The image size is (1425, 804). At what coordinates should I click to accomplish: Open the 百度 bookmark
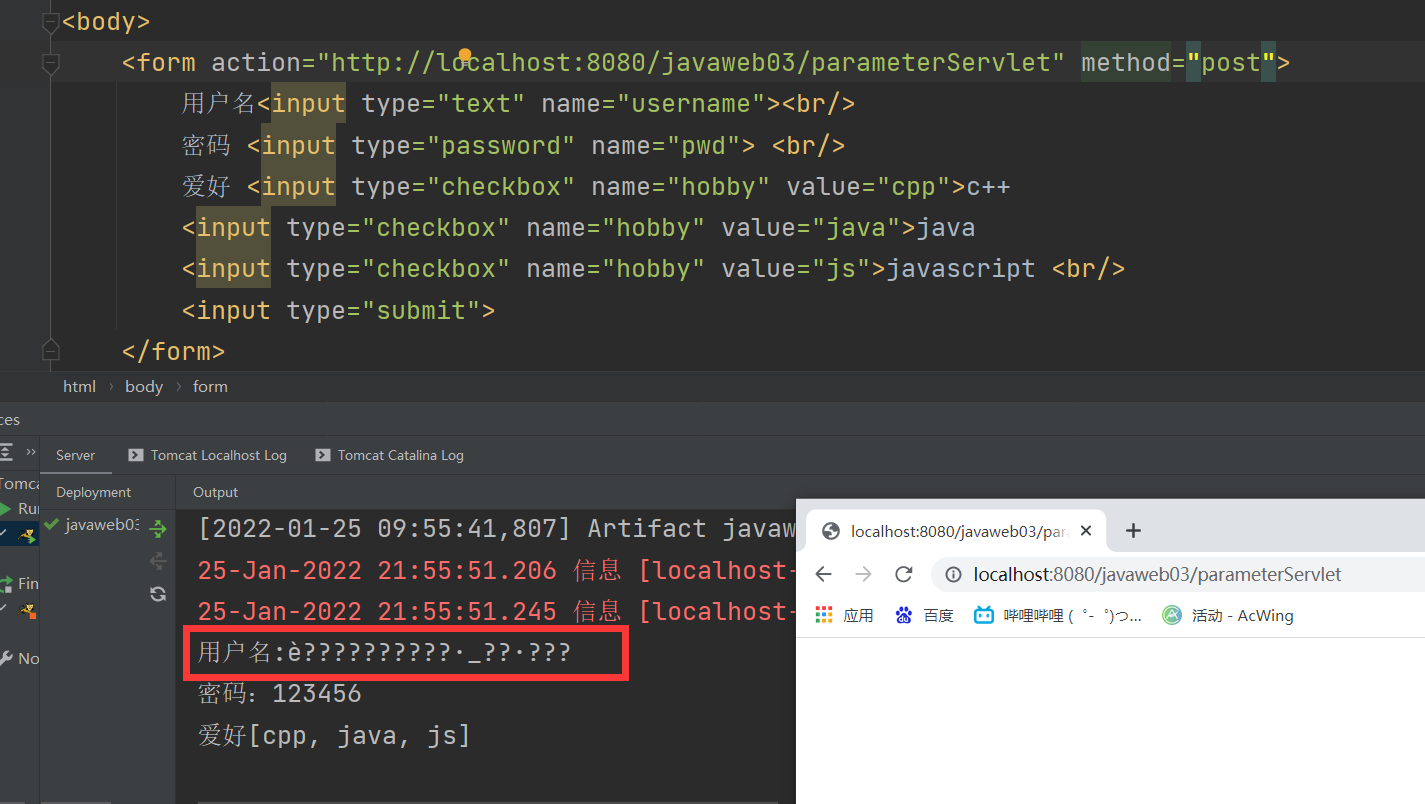pyautogui.click(x=925, y=615)
